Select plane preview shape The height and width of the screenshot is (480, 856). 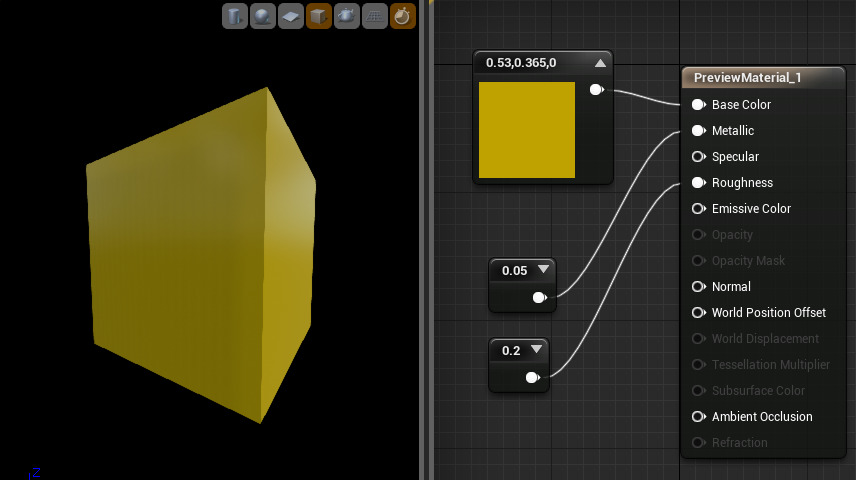290,16
